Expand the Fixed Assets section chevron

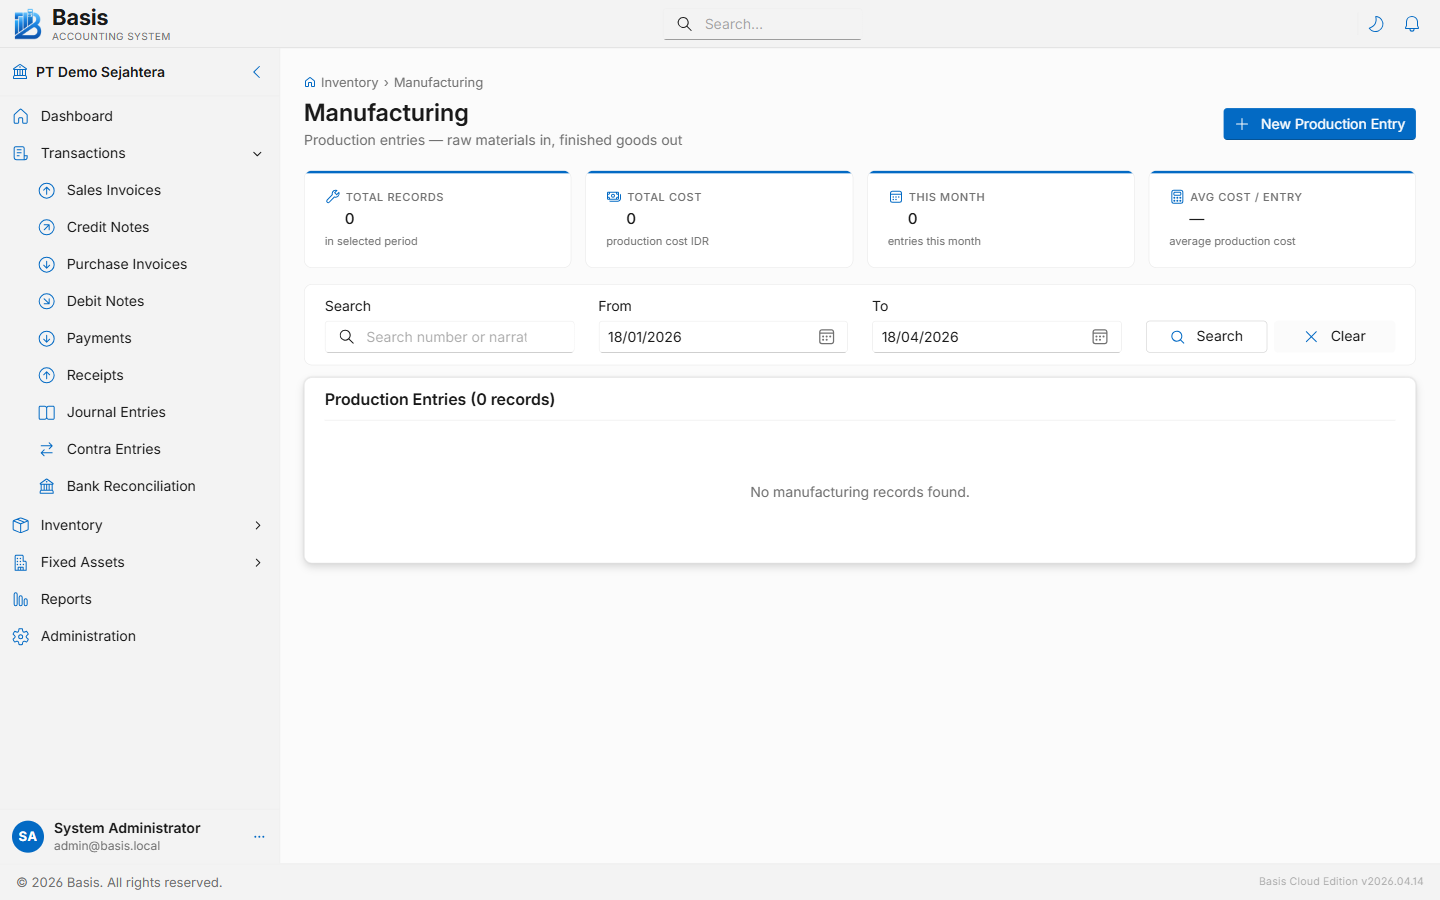pyautogui.click(x=257, y=562)
